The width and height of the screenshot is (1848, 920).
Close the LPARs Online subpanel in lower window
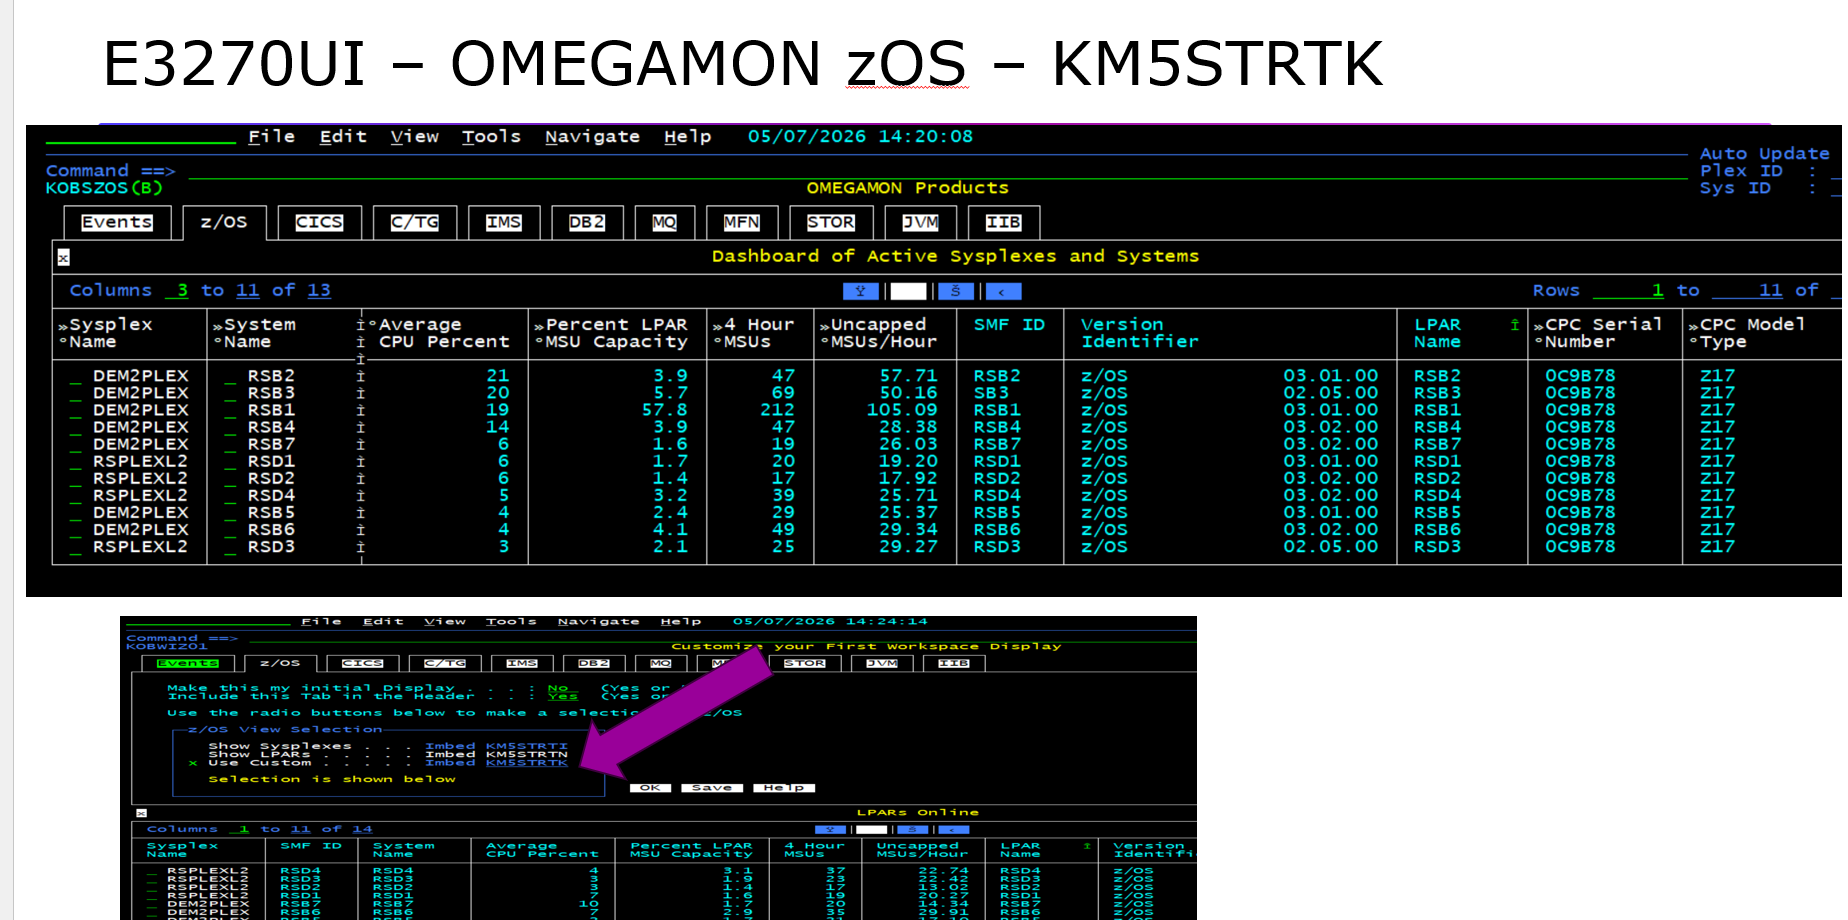[x=141, y=813]
